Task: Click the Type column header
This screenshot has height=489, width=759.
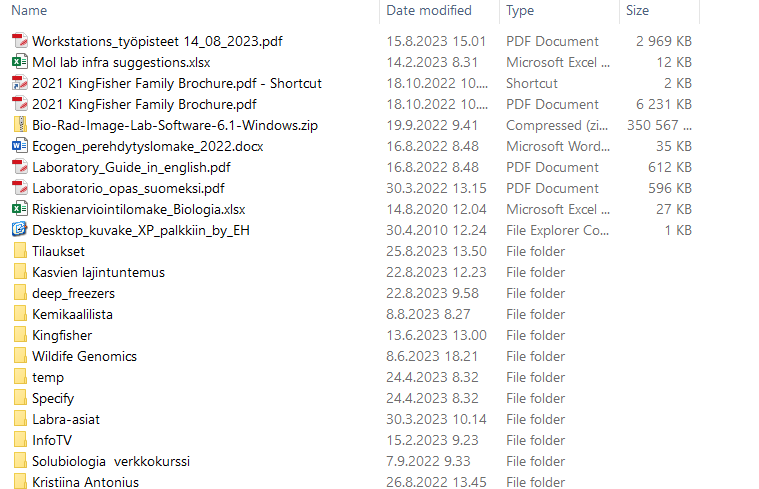Action: 520,11
